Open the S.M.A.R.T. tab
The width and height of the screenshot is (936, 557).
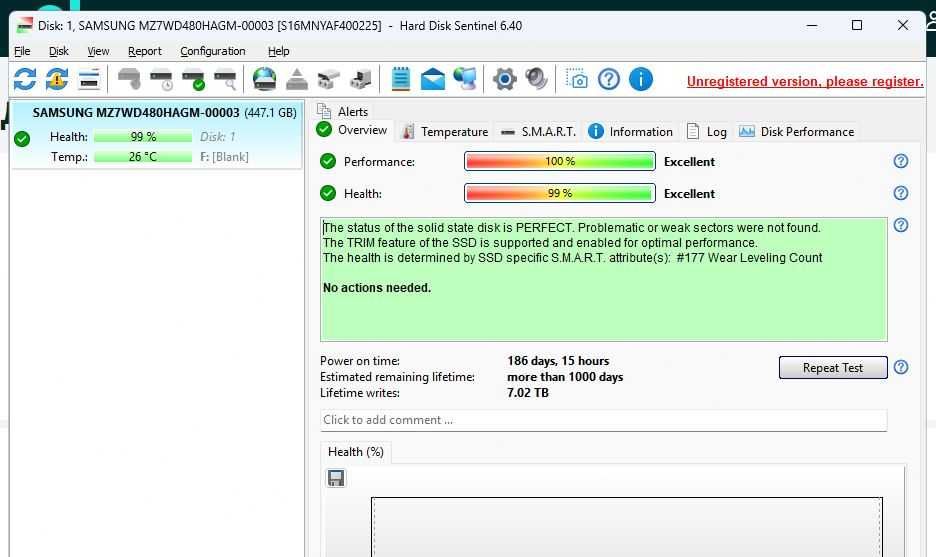click(x=538, y=132)
